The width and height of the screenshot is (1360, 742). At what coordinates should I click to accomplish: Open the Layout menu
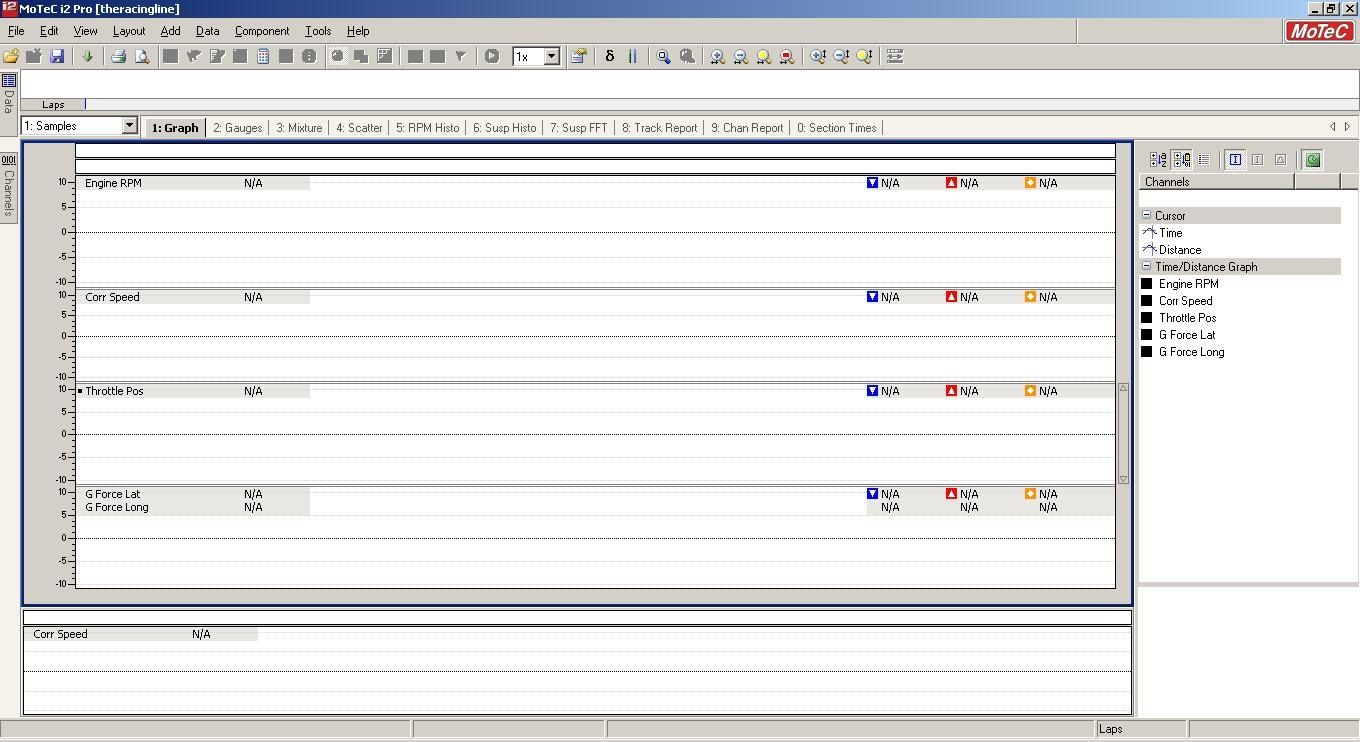pos(129,31)
